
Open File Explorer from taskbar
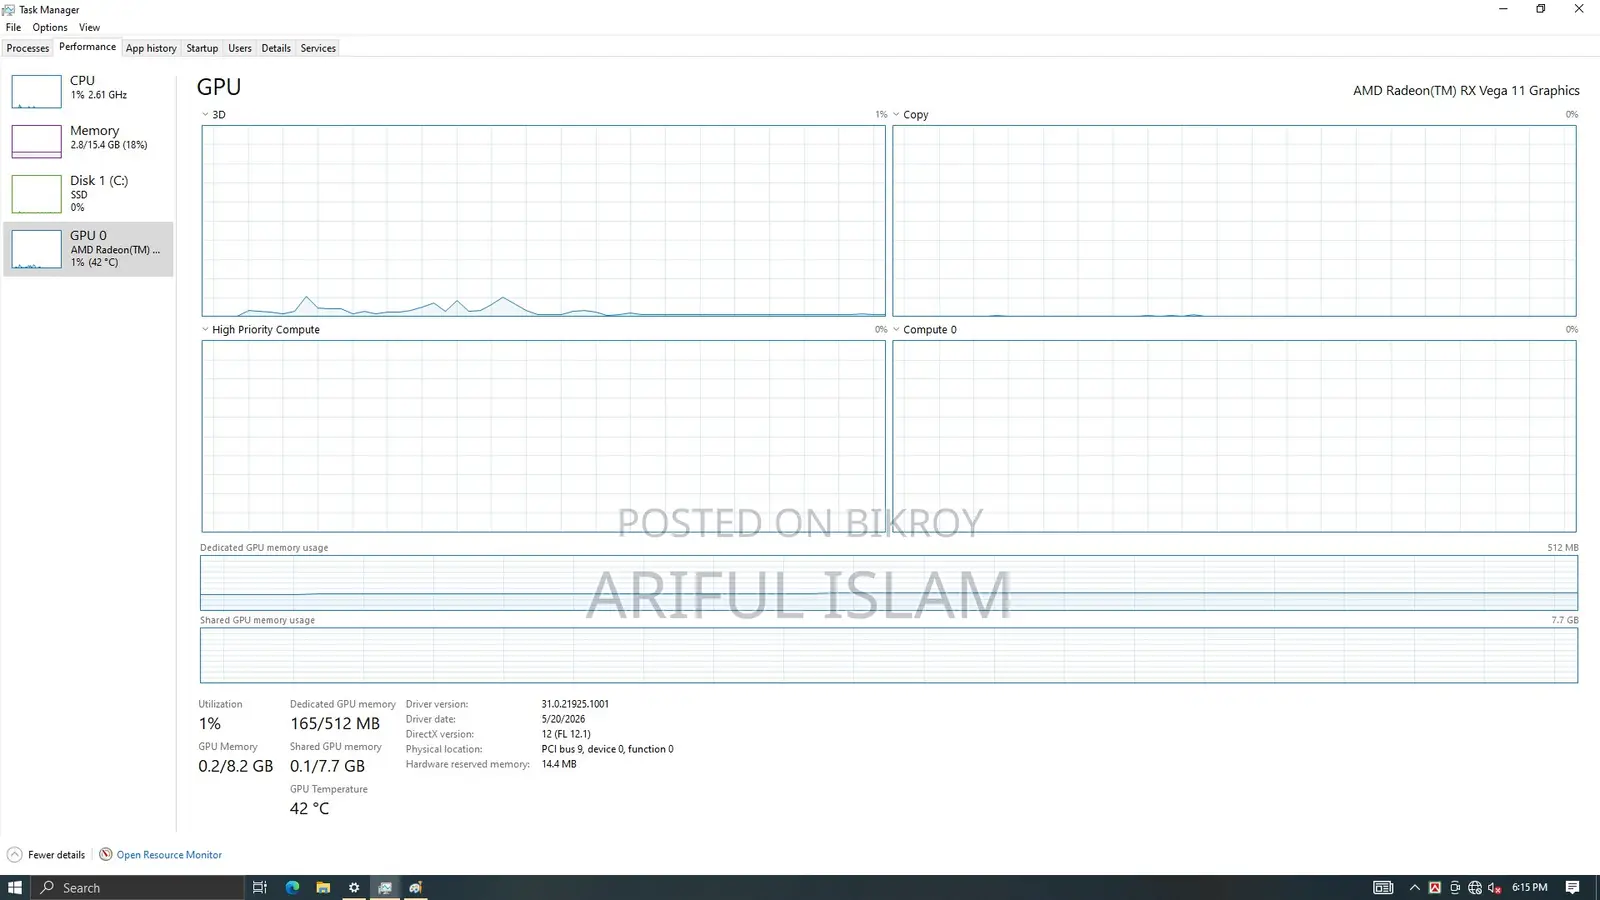pyautogui.click(x=323, y=887)
